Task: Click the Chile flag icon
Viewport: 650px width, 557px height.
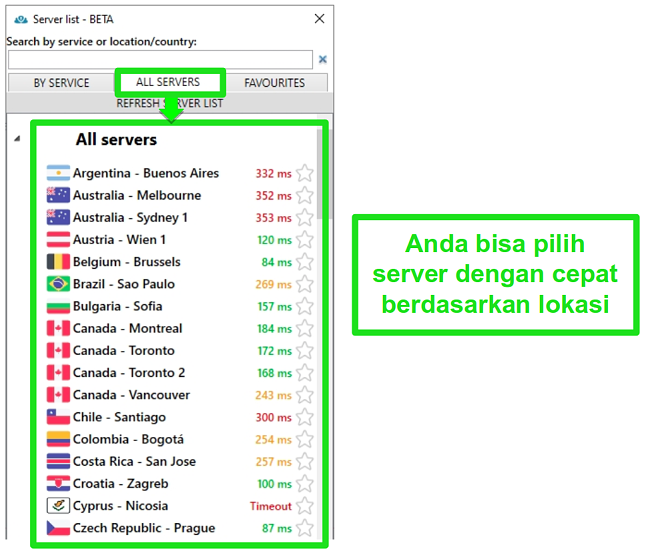Action: [x=58, y=417]
